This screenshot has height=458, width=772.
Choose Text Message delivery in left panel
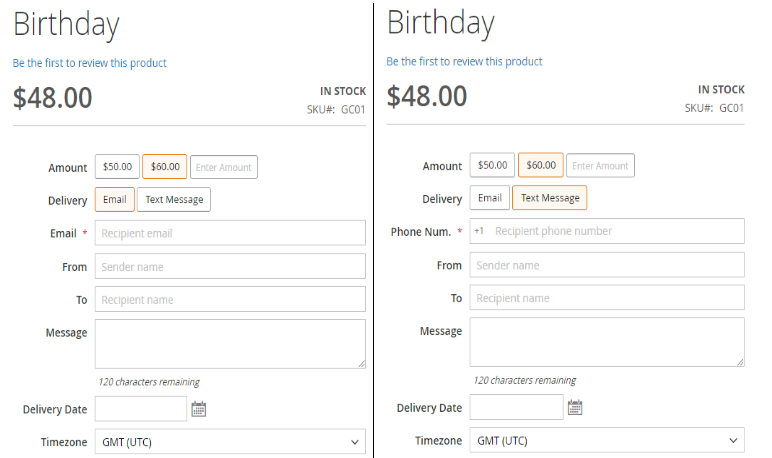(174, 199)
